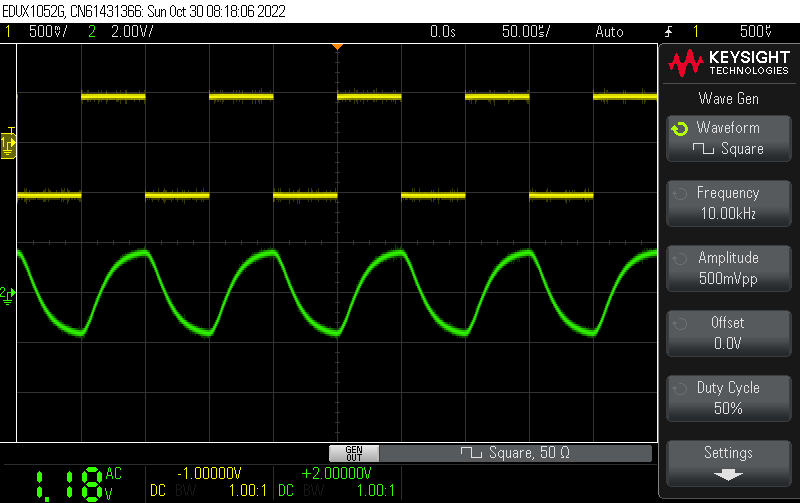Click the channel 1 500mV/ scale readout

pyautogui.click(x=48, y=32)
